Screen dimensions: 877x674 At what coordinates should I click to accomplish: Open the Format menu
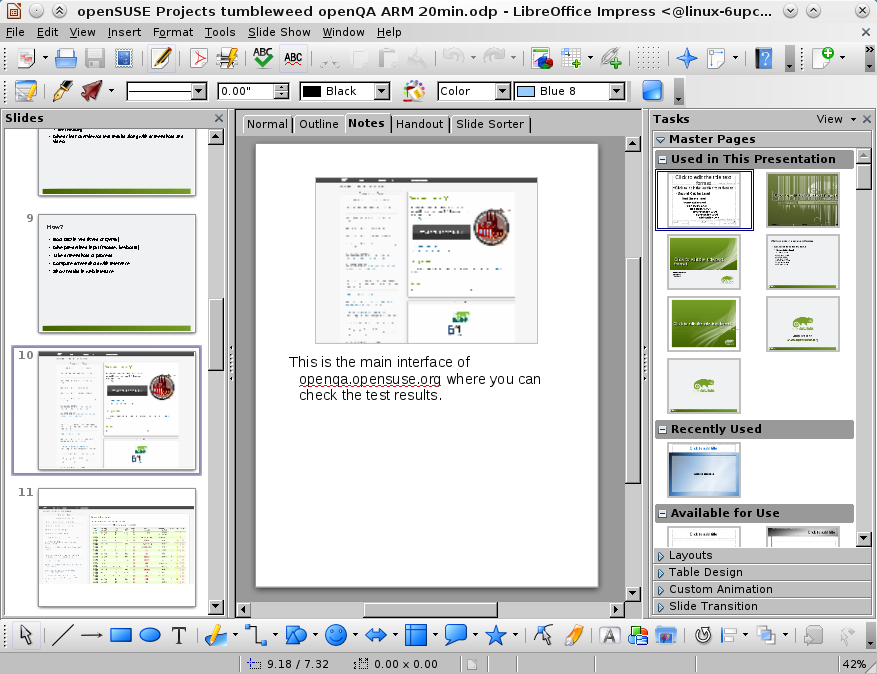coord(173,32)
